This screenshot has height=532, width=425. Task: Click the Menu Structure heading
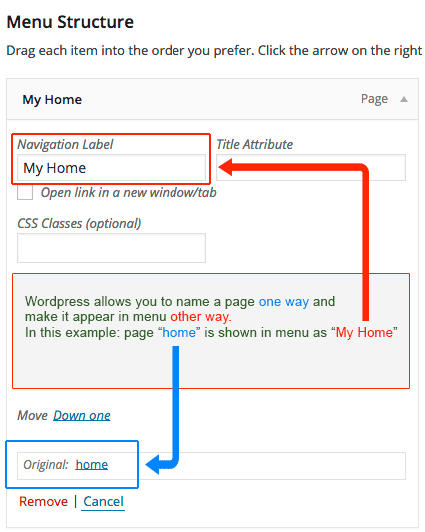click(70, 22)
